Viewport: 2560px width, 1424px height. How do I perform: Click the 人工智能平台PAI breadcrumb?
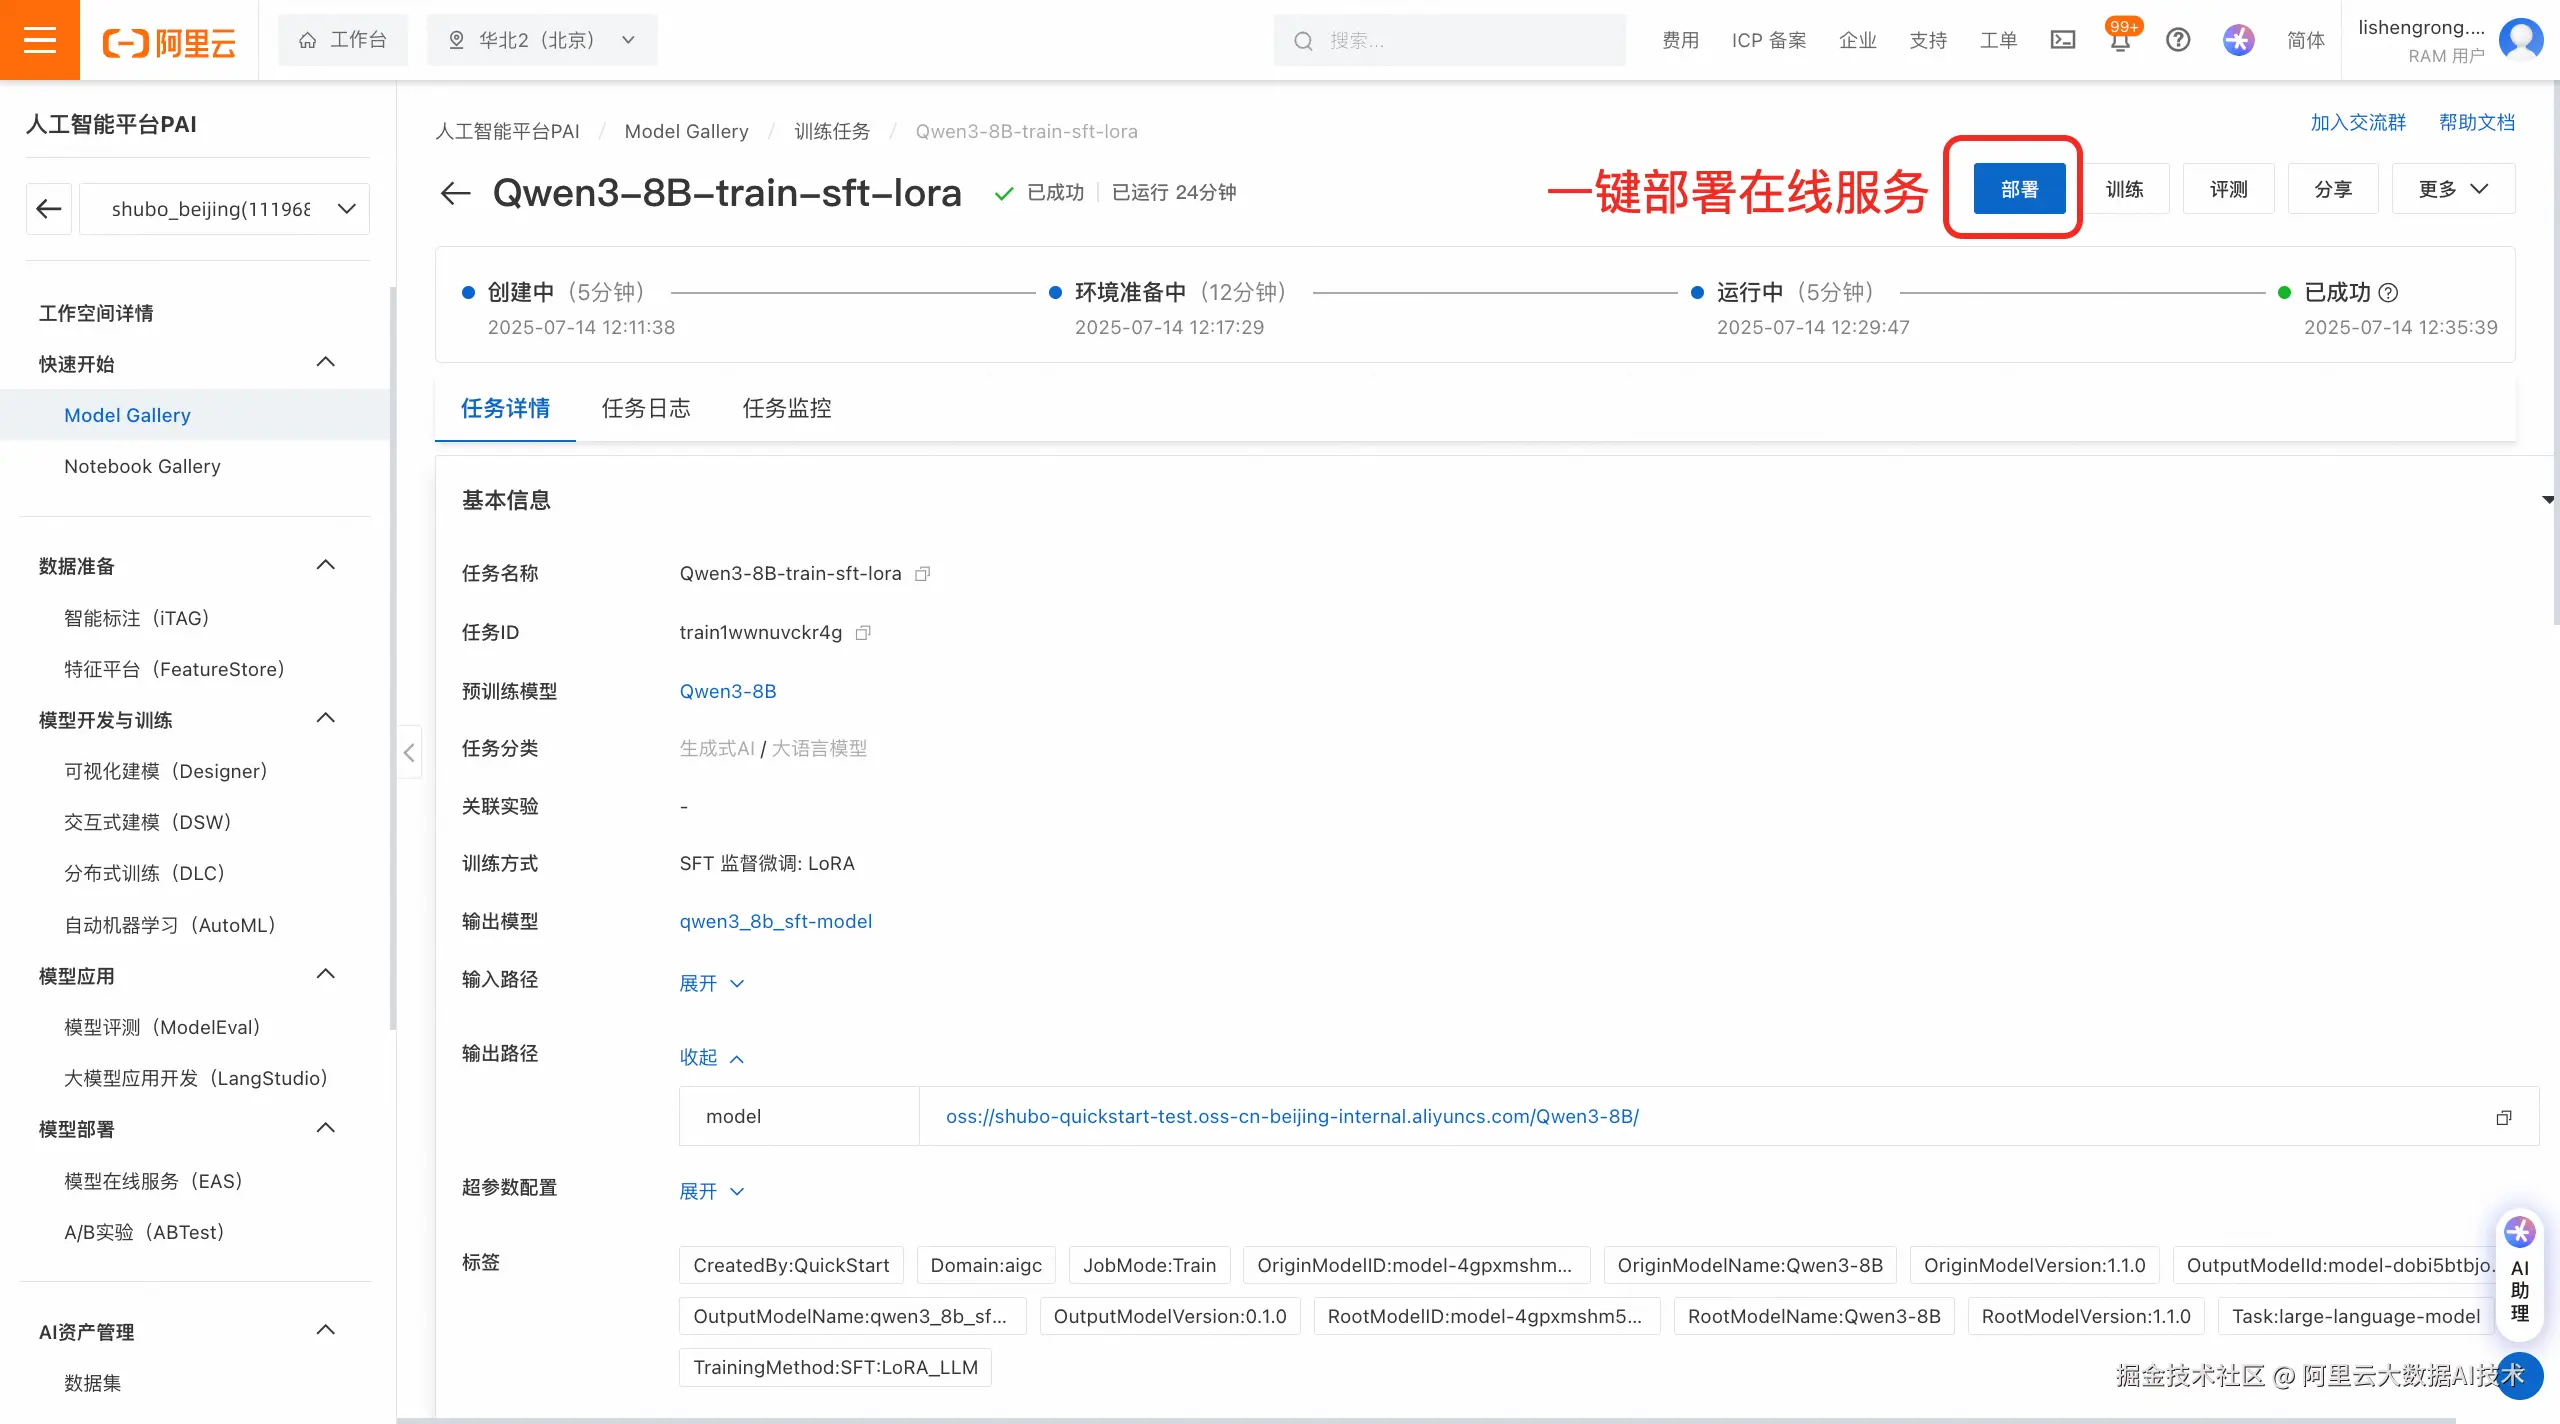point(507,131)
